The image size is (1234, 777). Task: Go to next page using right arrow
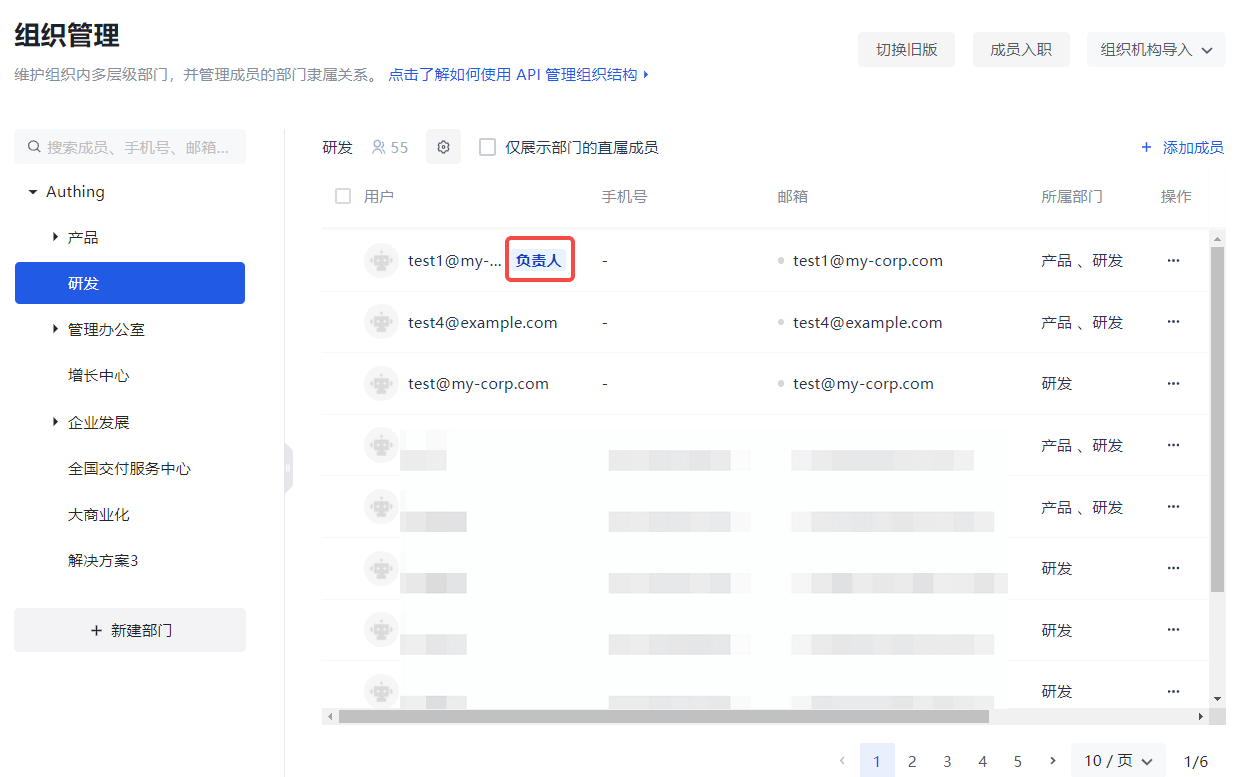(1052, 761)
